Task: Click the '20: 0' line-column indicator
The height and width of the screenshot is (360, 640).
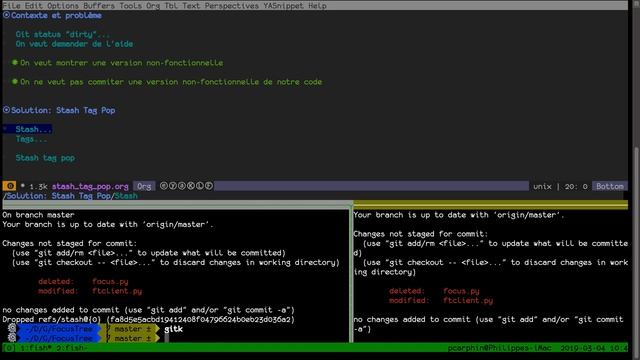Action: 576,187
